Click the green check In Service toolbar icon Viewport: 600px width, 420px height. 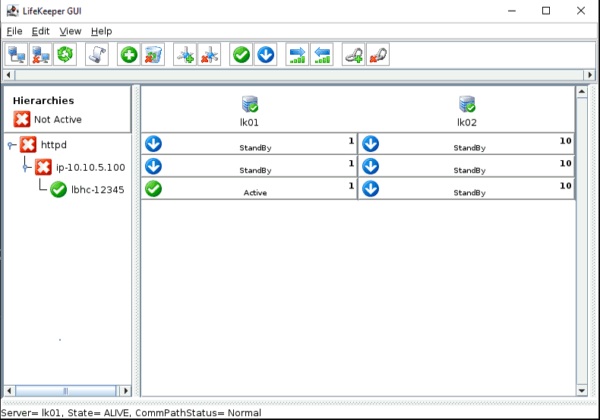[241, 55]
